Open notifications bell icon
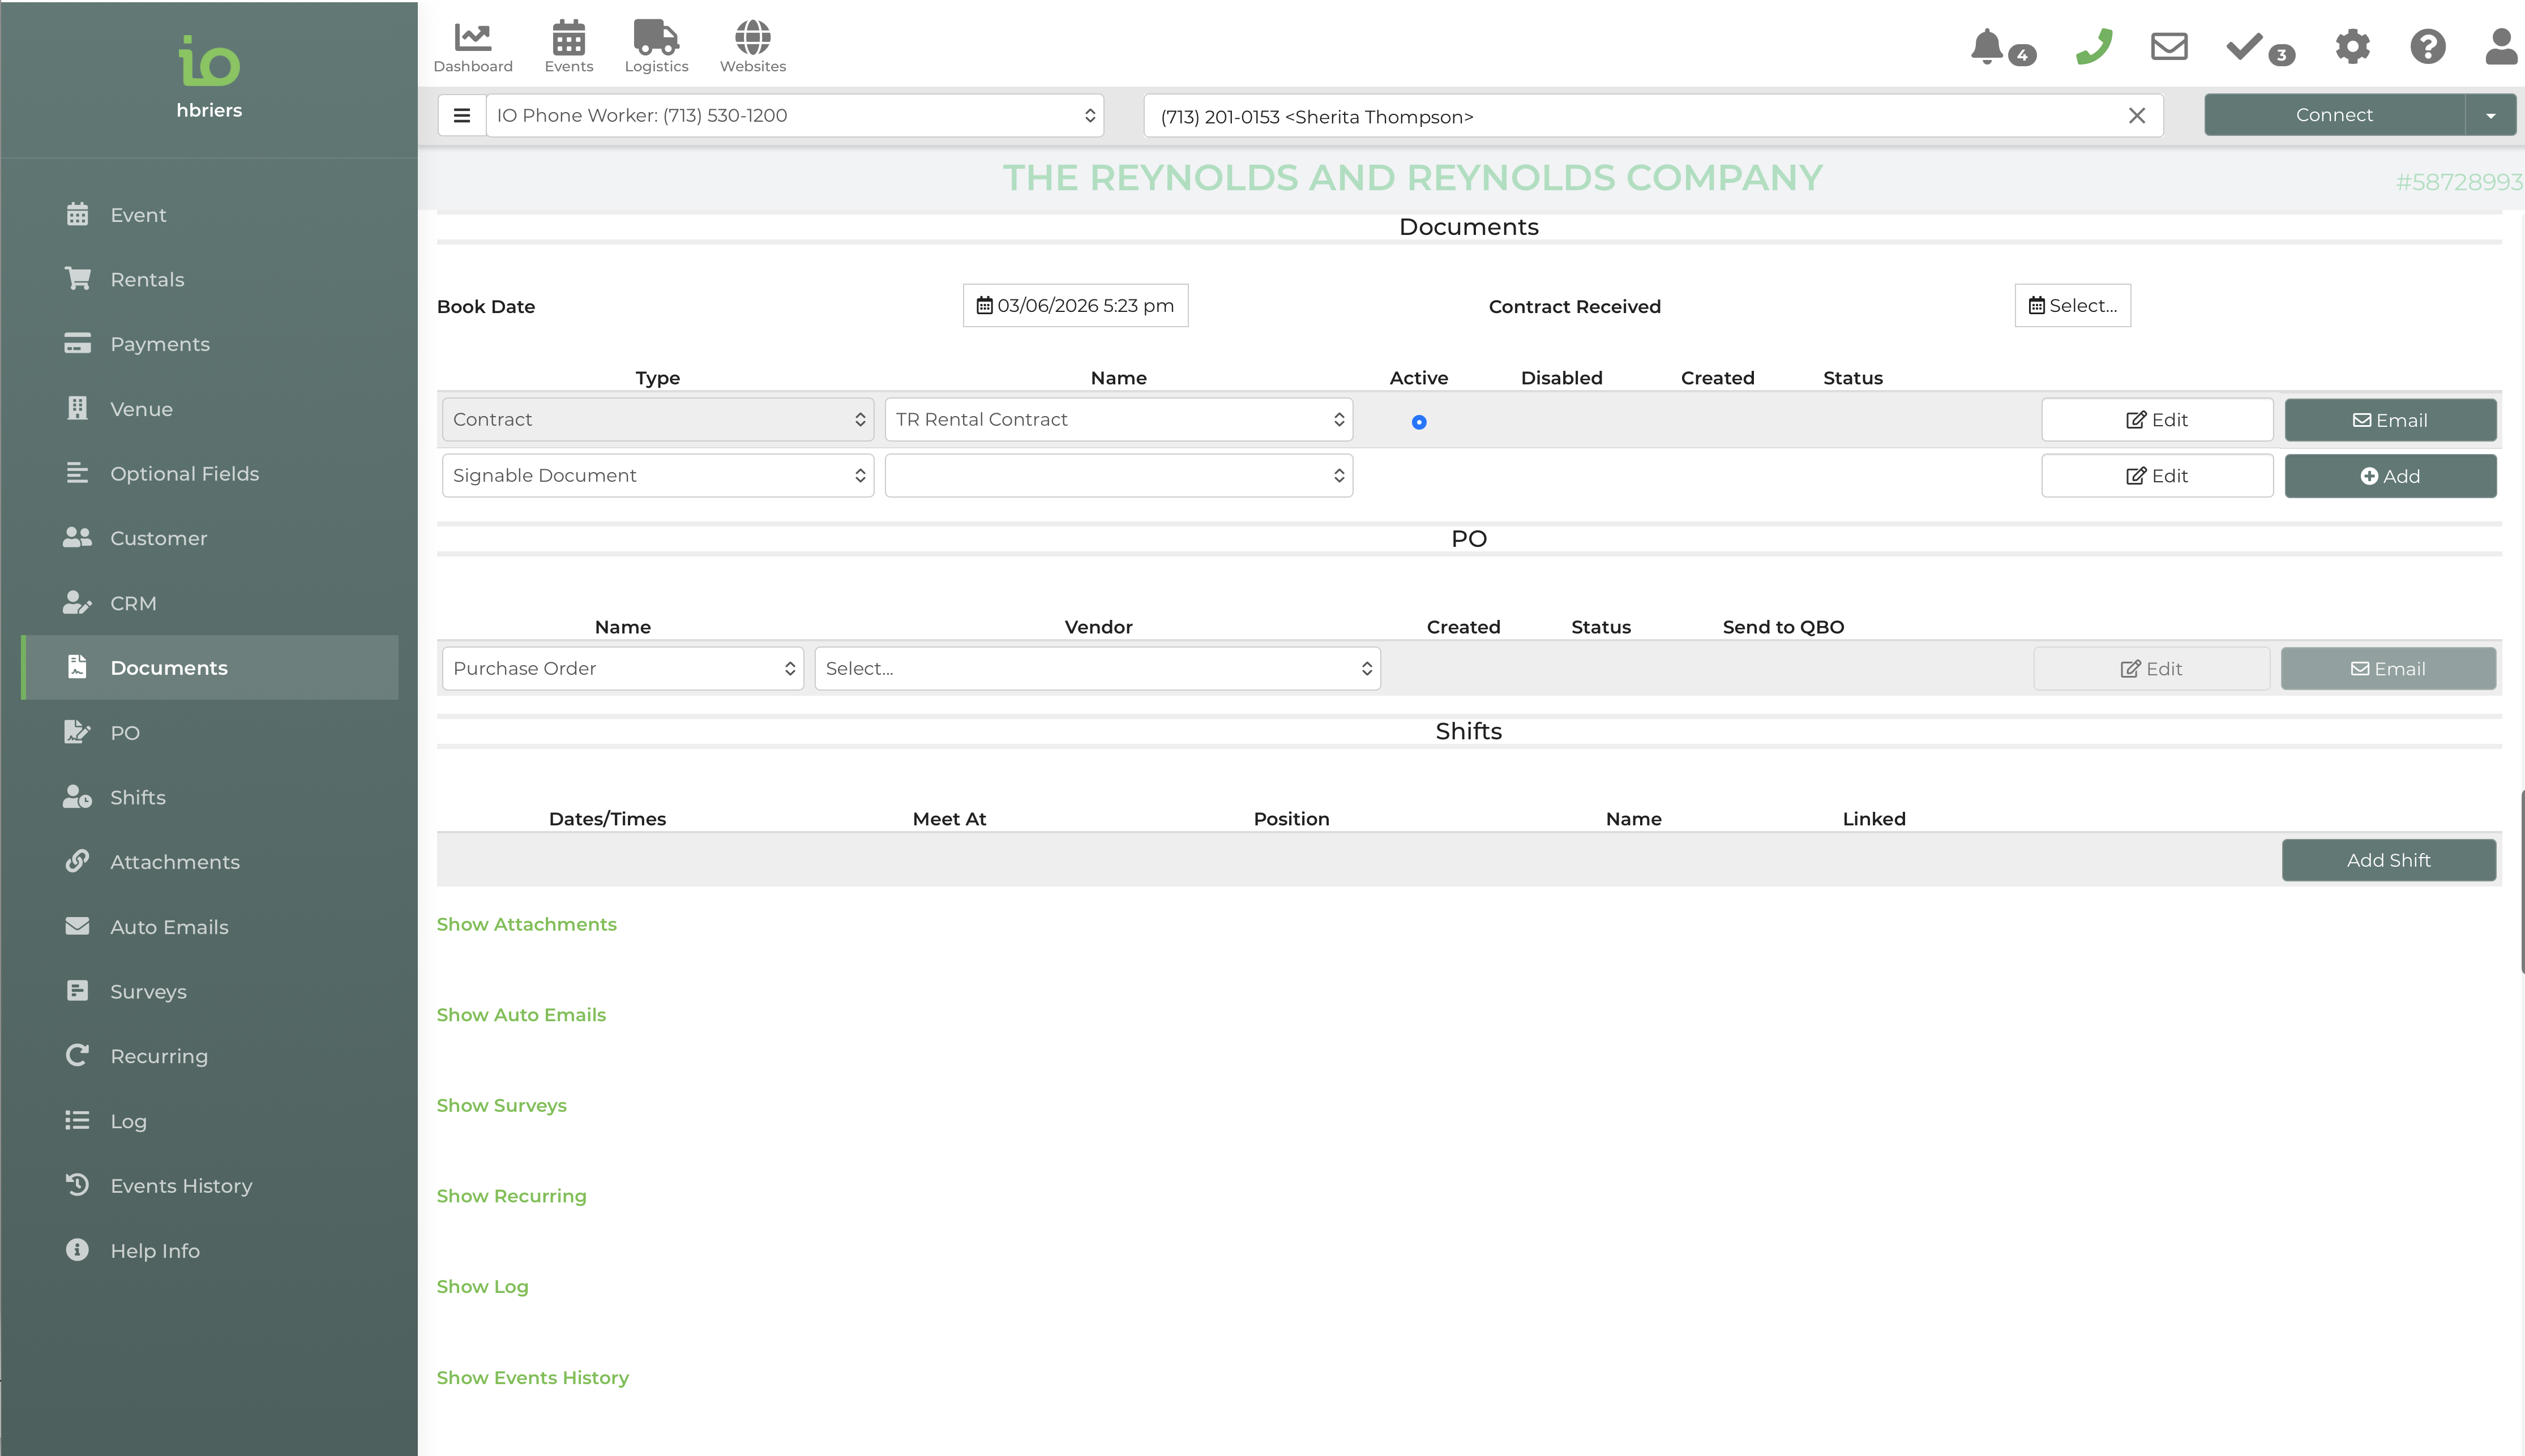This screenshot has width=2525, height=1456. (x=1987, y=47)
